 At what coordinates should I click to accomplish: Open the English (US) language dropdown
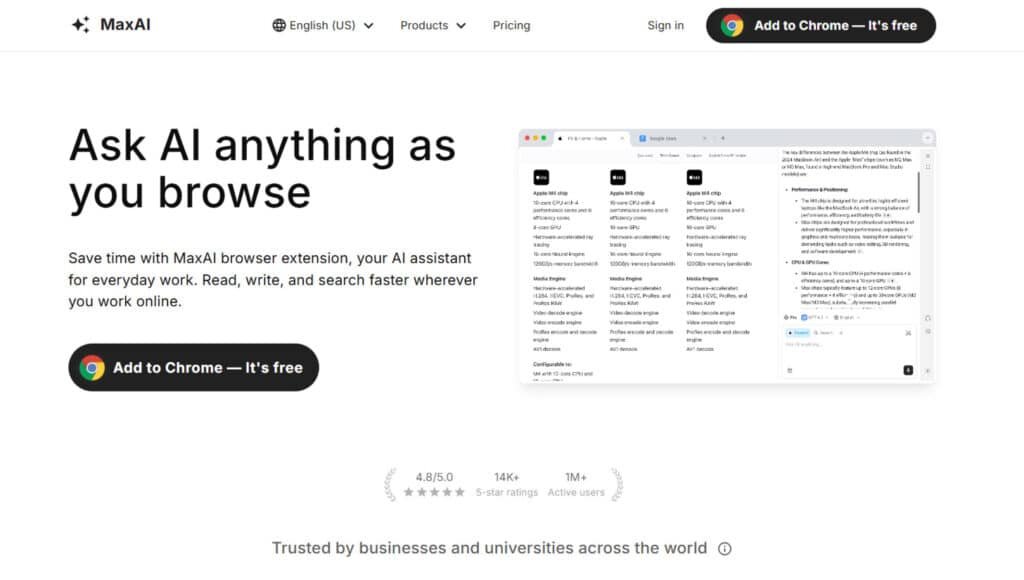pos(323,25)
